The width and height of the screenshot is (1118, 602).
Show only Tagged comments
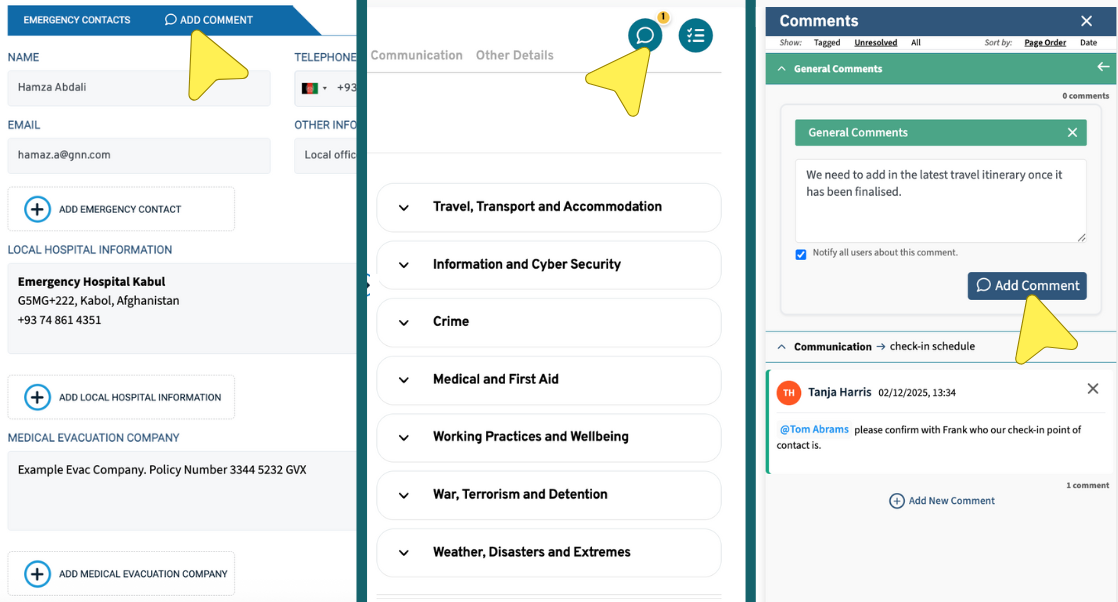click(826, 43)
